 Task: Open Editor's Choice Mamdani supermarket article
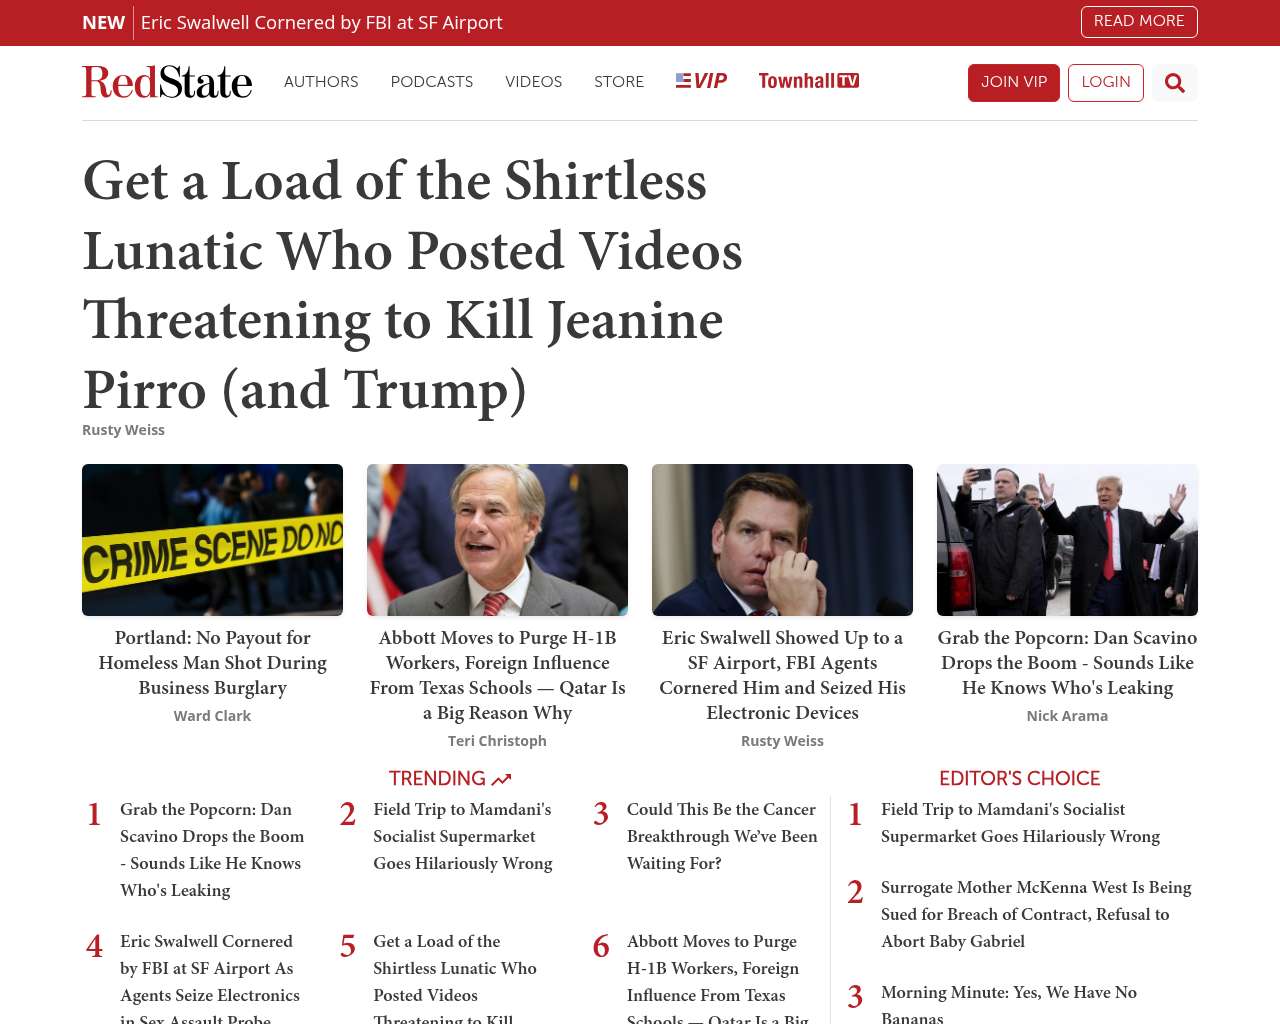coord(1020,823)
